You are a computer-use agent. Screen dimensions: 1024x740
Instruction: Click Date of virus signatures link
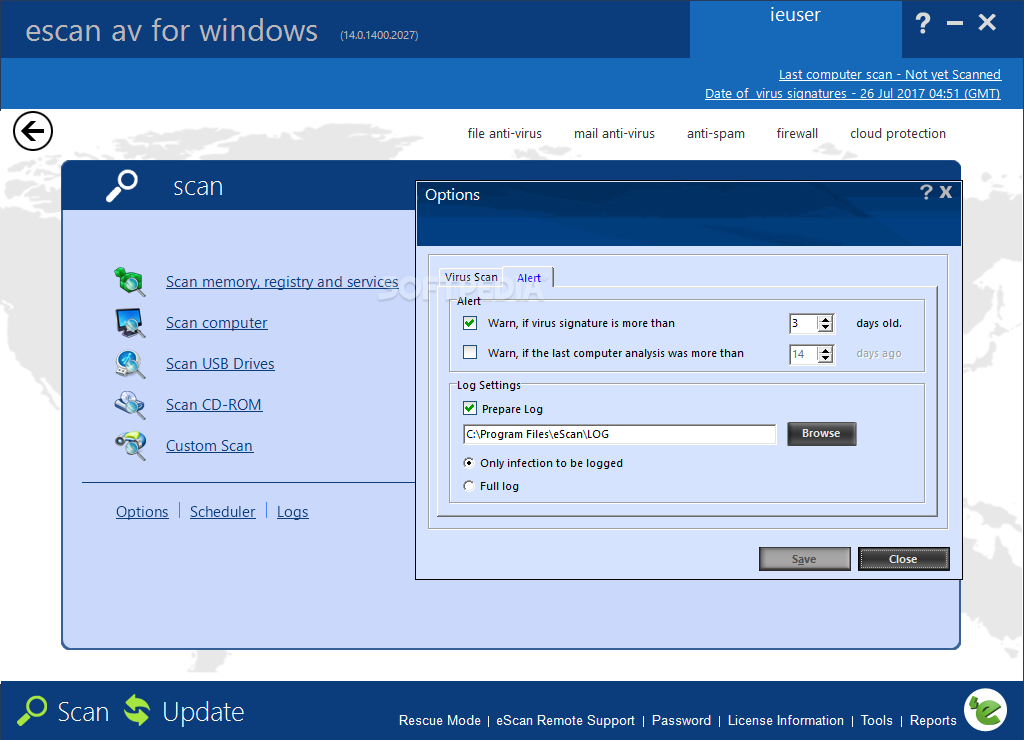852,93
